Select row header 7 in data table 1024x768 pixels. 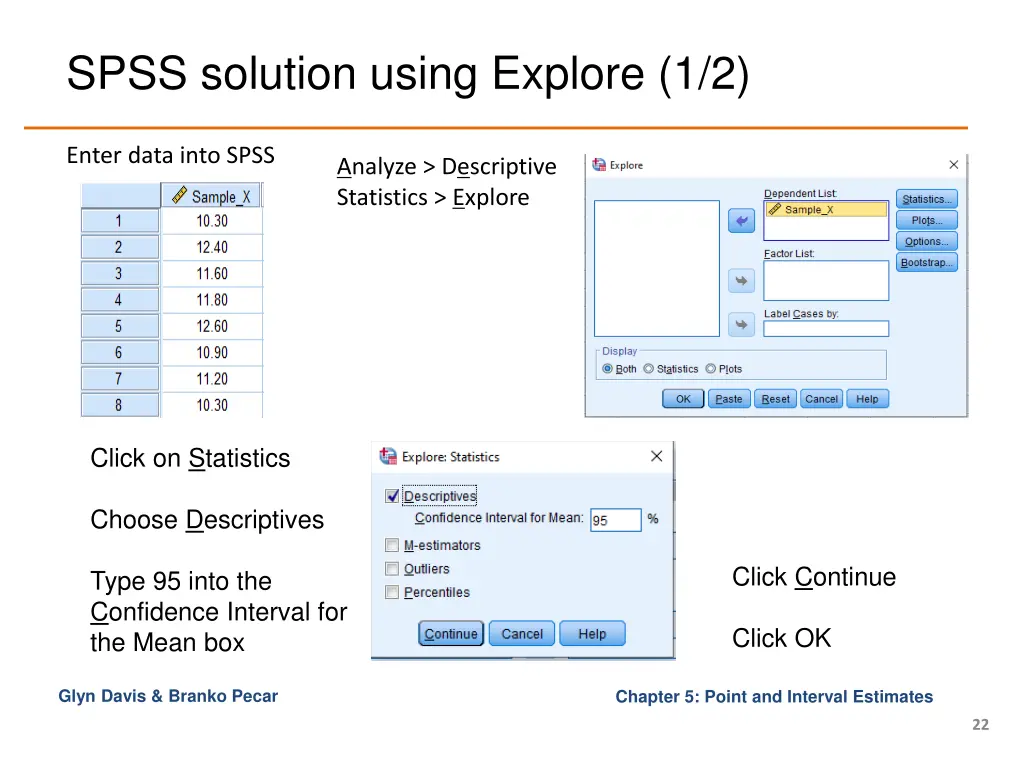[120, 379]
